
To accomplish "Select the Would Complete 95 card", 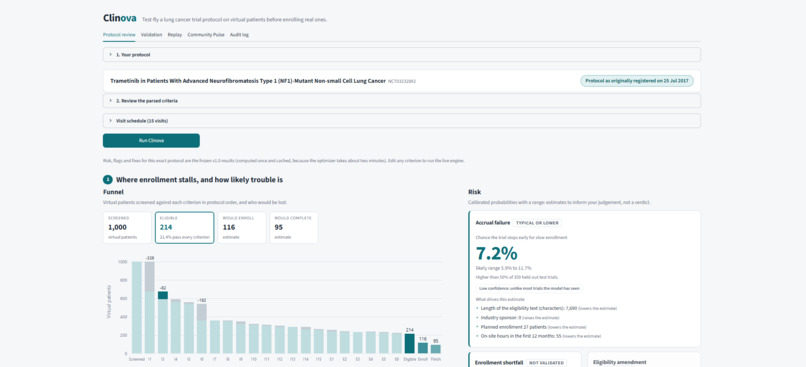I will (x=294, y=227).
